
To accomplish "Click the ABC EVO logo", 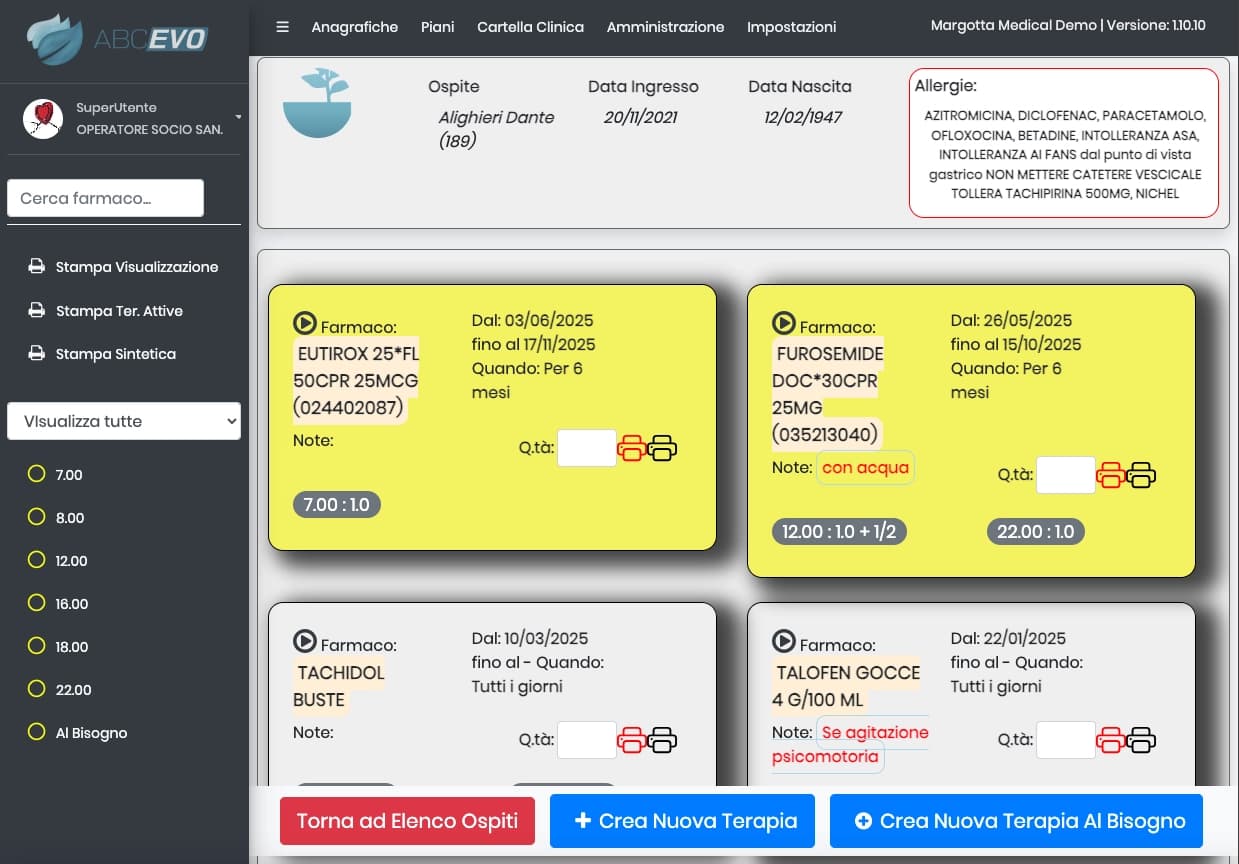I will [x=117, y=38].
